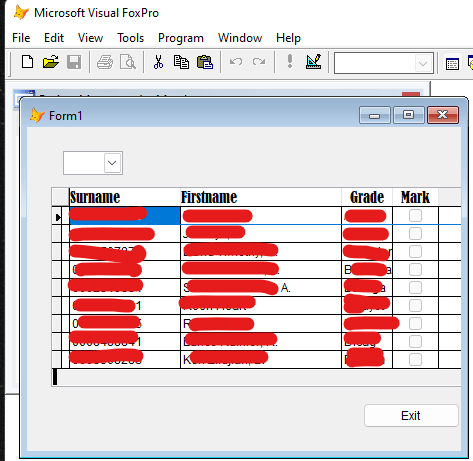Screen dimensions: 473x461
Task: Click the Undo arrow icon
Action: point(236,62)
